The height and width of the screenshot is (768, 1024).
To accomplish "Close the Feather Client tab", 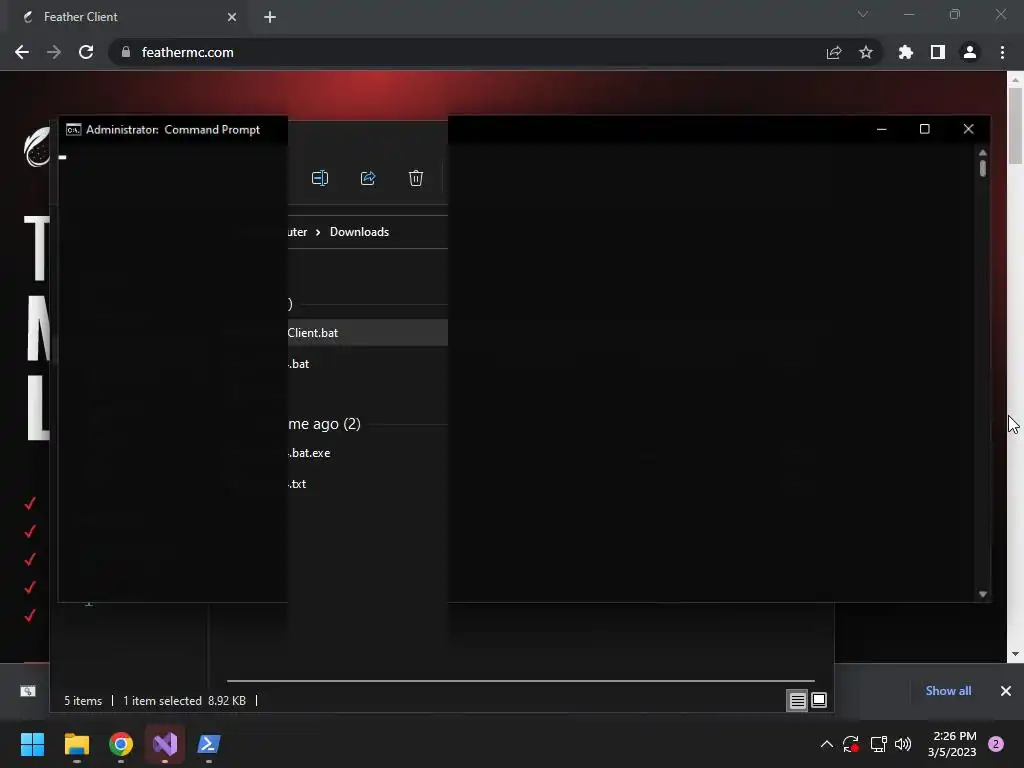I will point(232,17).
